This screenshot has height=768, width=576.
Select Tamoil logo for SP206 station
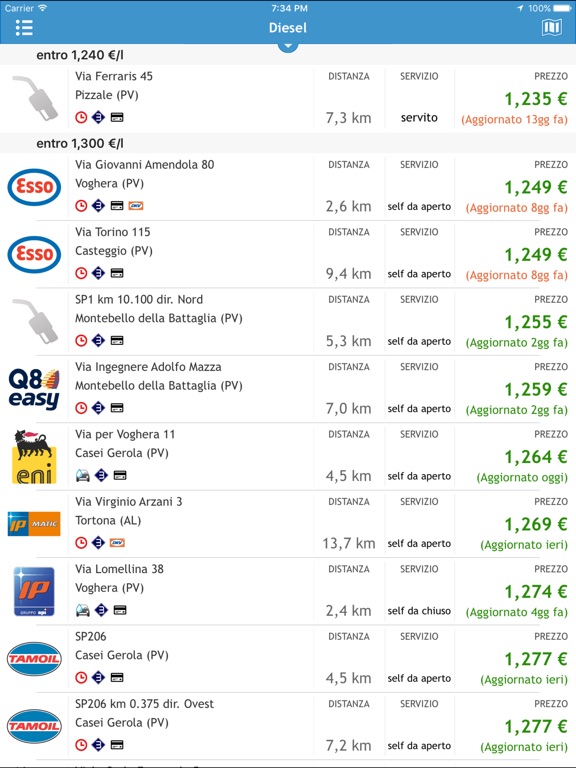(34, 659)
